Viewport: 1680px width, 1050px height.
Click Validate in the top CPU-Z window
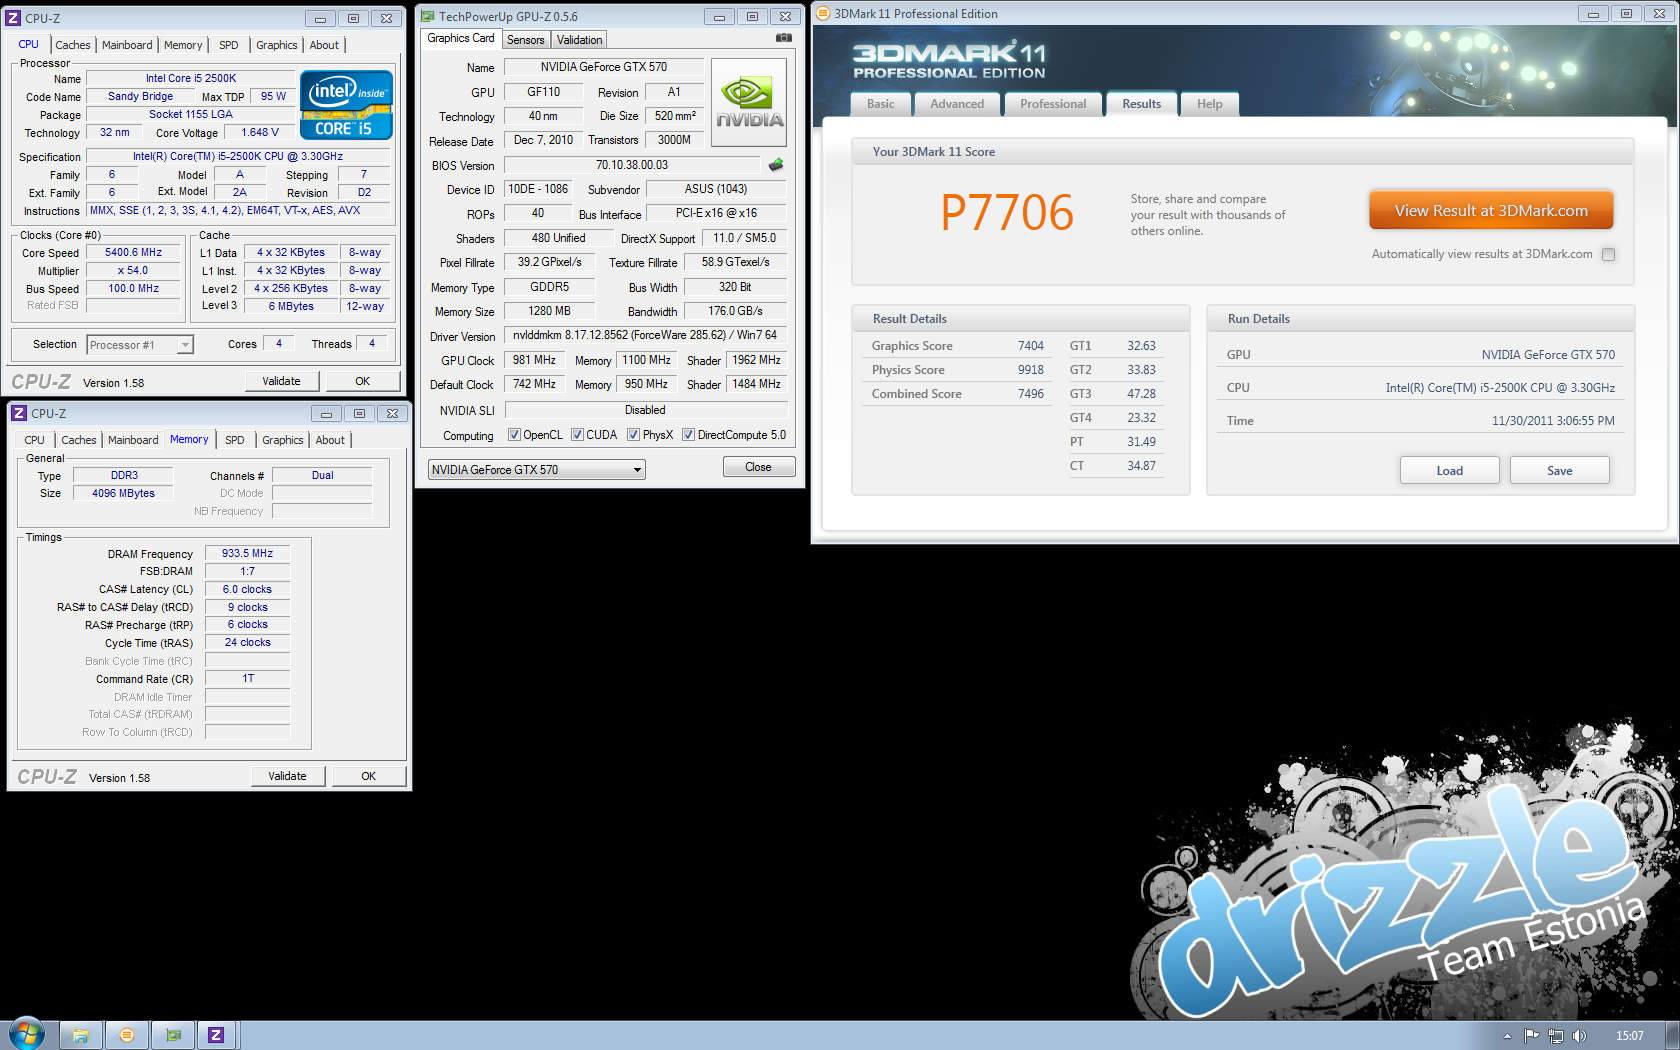282,381
